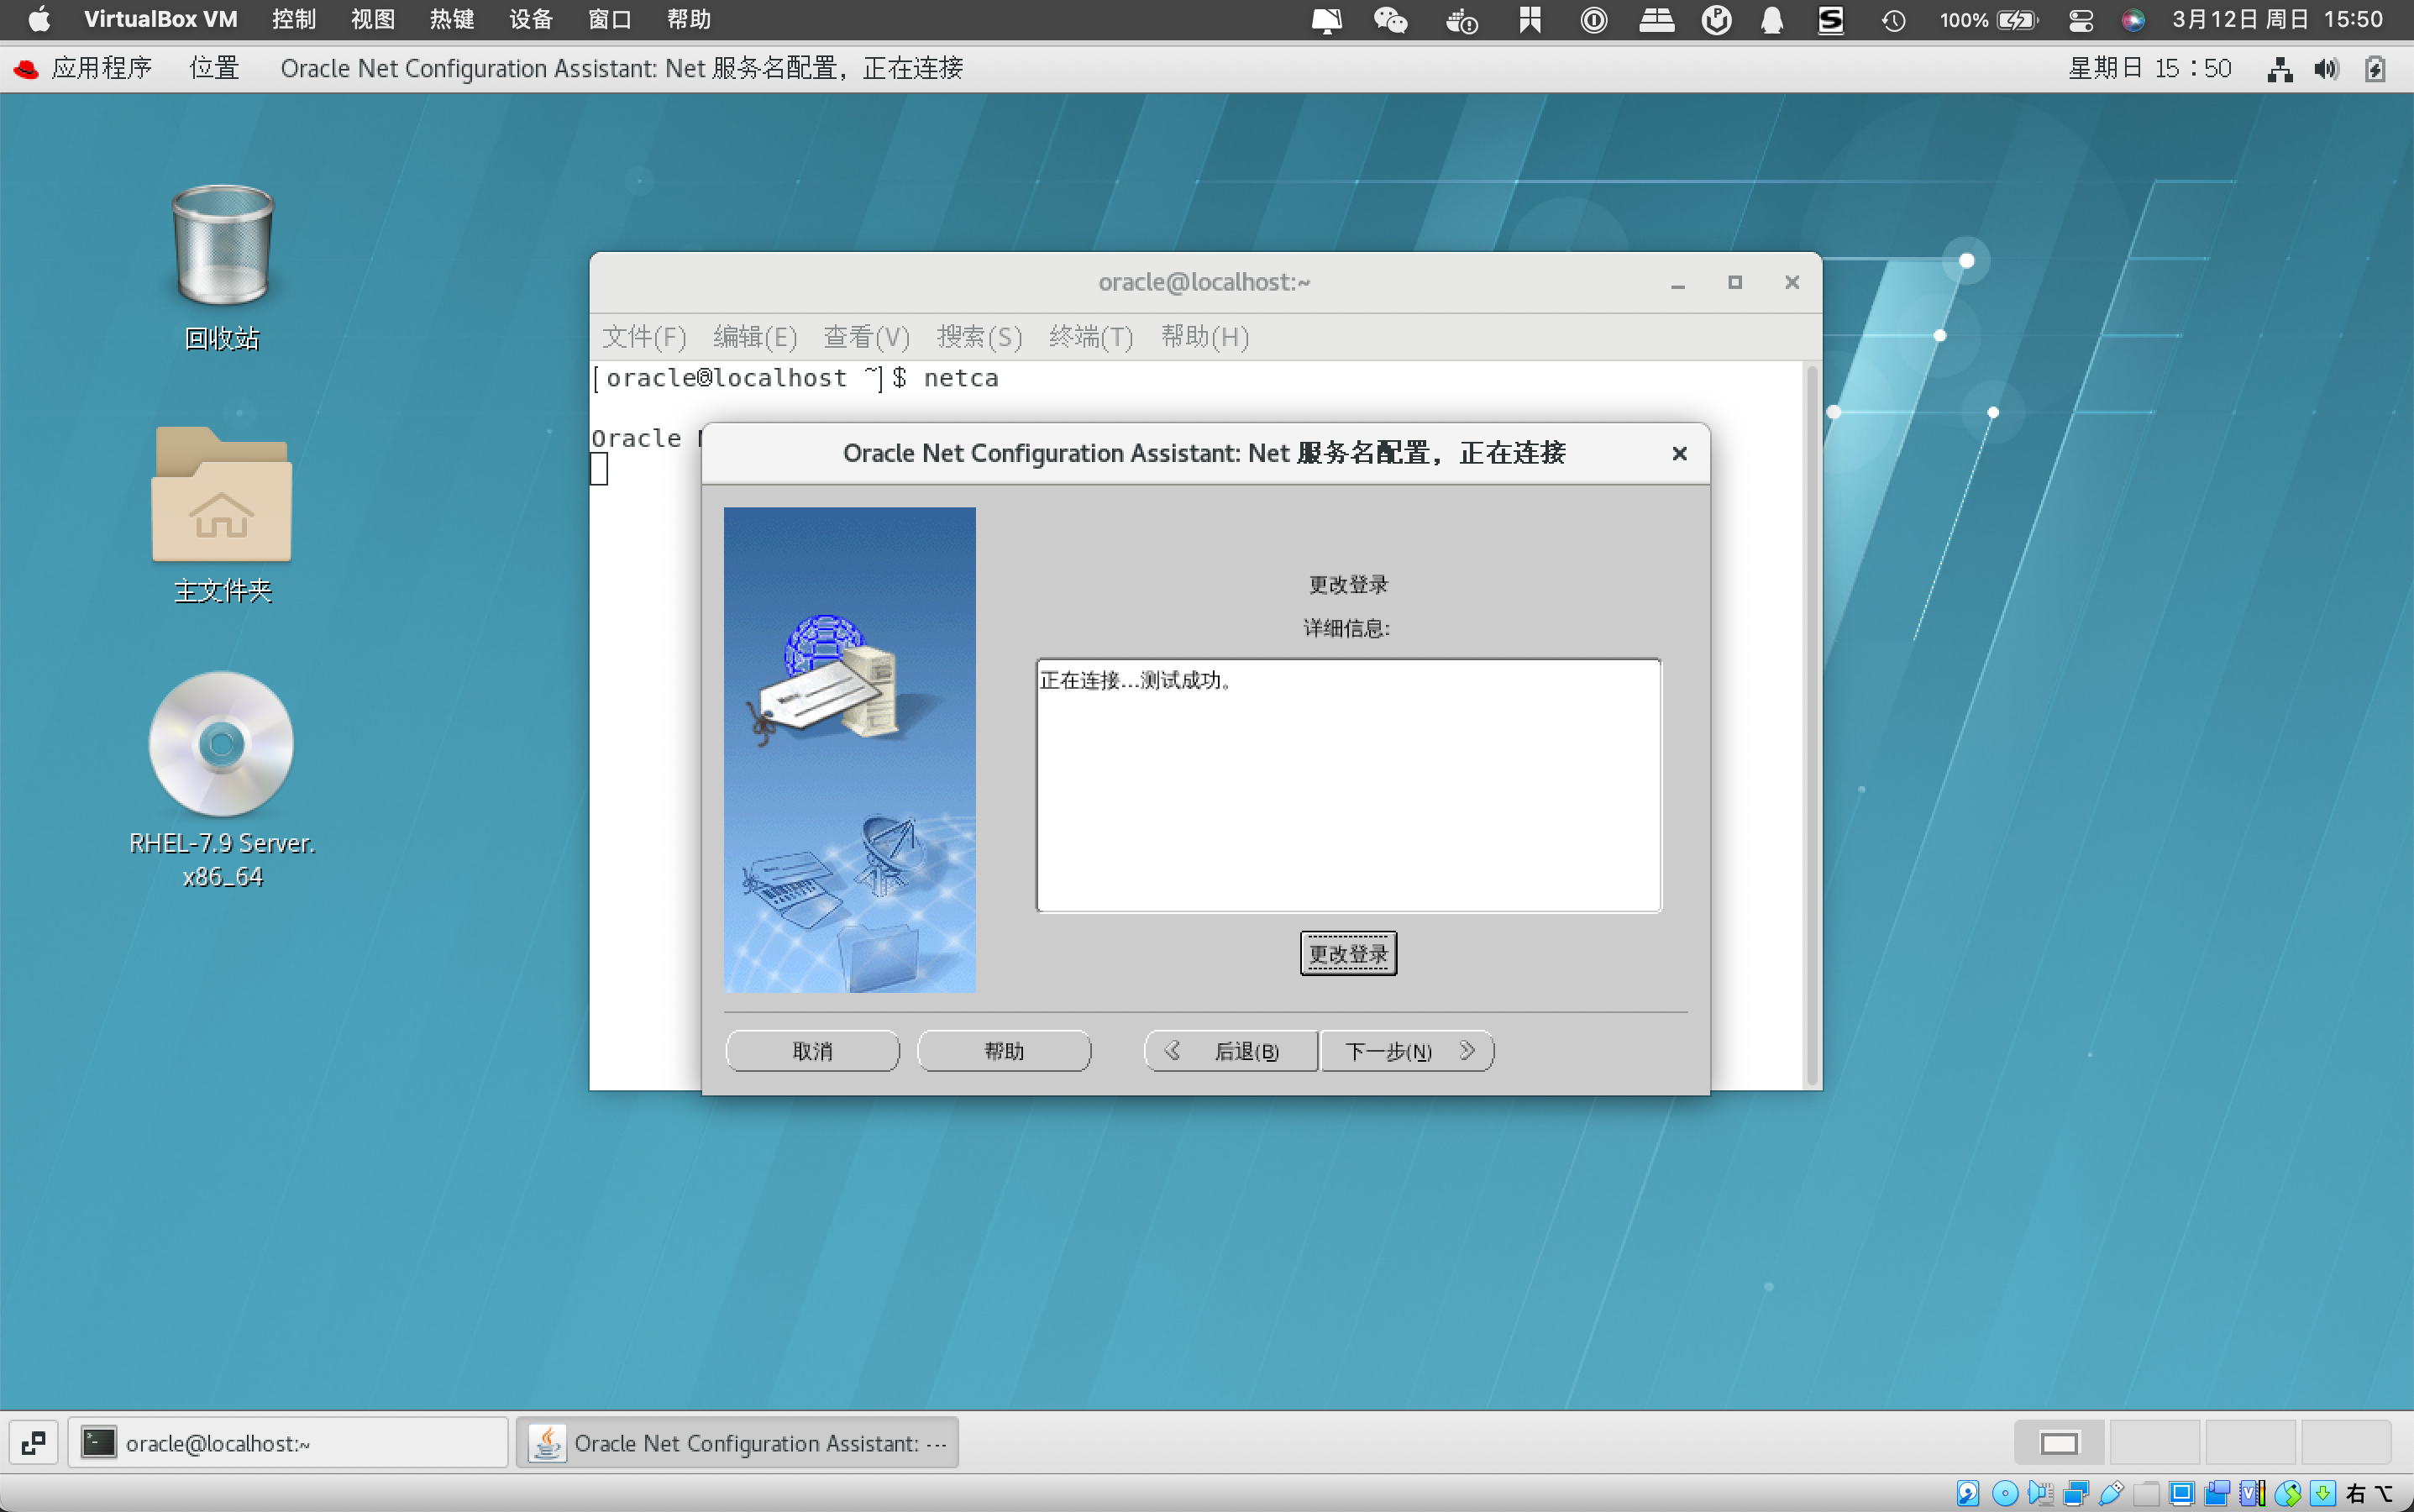Click VirtualBox CPU virtualization status icon
Screen dimensions: 2414x1512
pos(2252,1493)
